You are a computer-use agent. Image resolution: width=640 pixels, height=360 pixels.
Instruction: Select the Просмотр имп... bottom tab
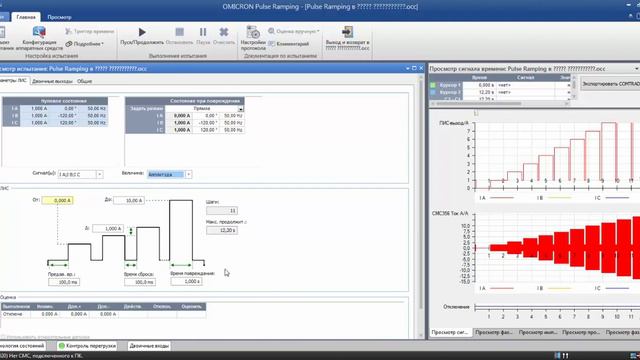click(x=538, y=333)
